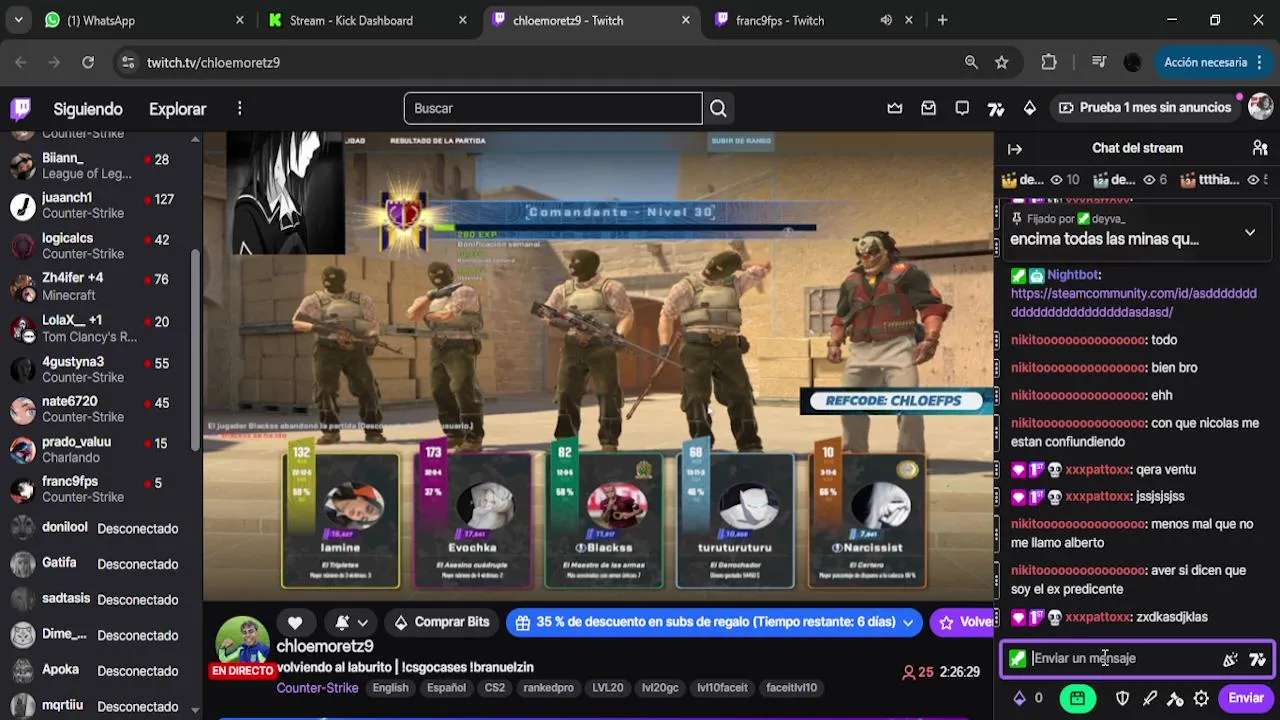
Task: Switch to Stream - Kick Dashboard tab
Action: click(368, 20)
